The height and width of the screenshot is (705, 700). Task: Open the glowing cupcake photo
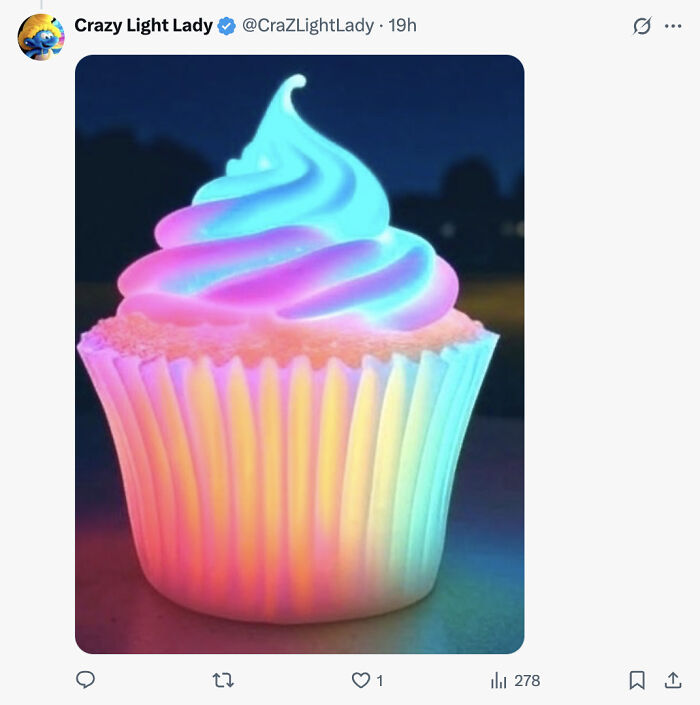tap(299, 354)
